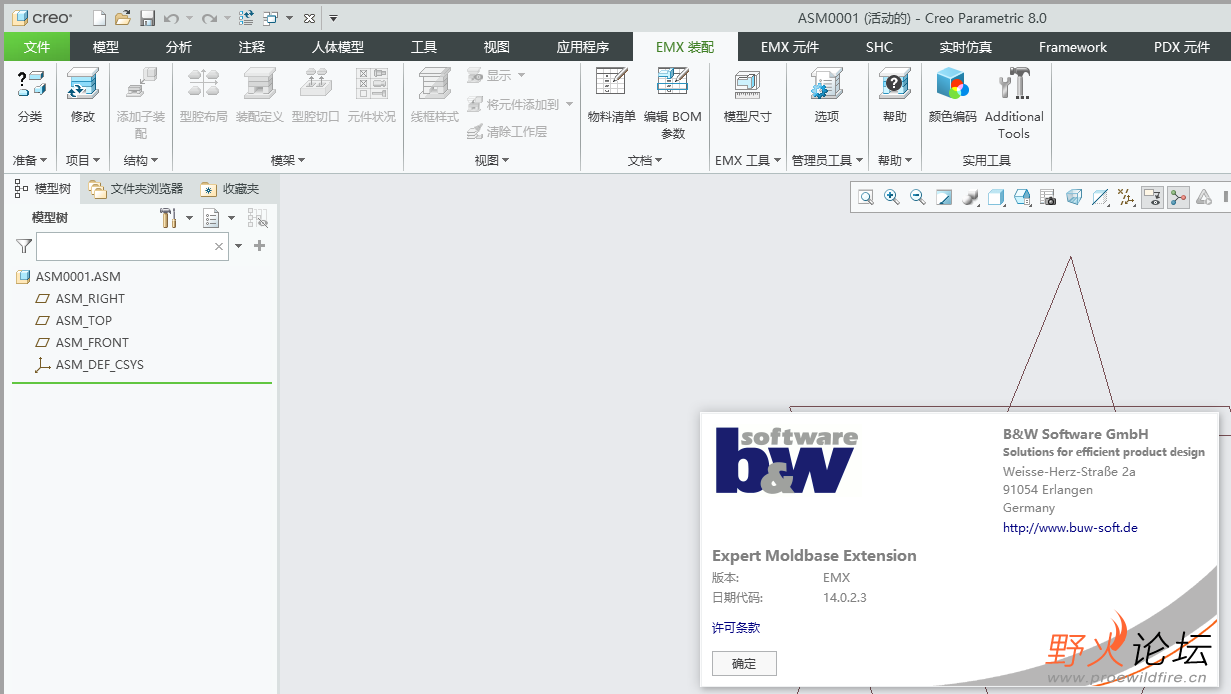Click the Refit view icon
The width and height of the screenshot is (1231, 694).
(x=866, y=198)
